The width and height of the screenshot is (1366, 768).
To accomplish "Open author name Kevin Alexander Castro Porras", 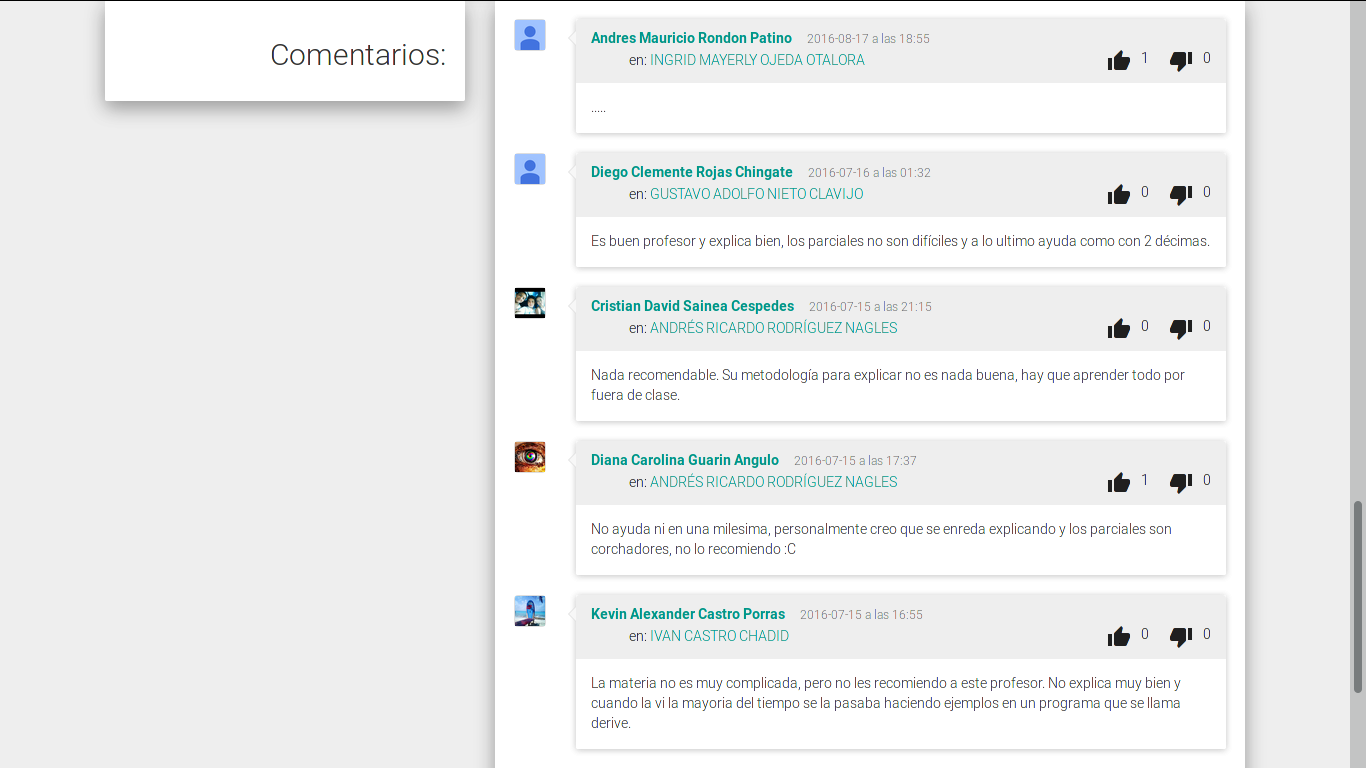I will pyautogui.click(x=688, y=614).
